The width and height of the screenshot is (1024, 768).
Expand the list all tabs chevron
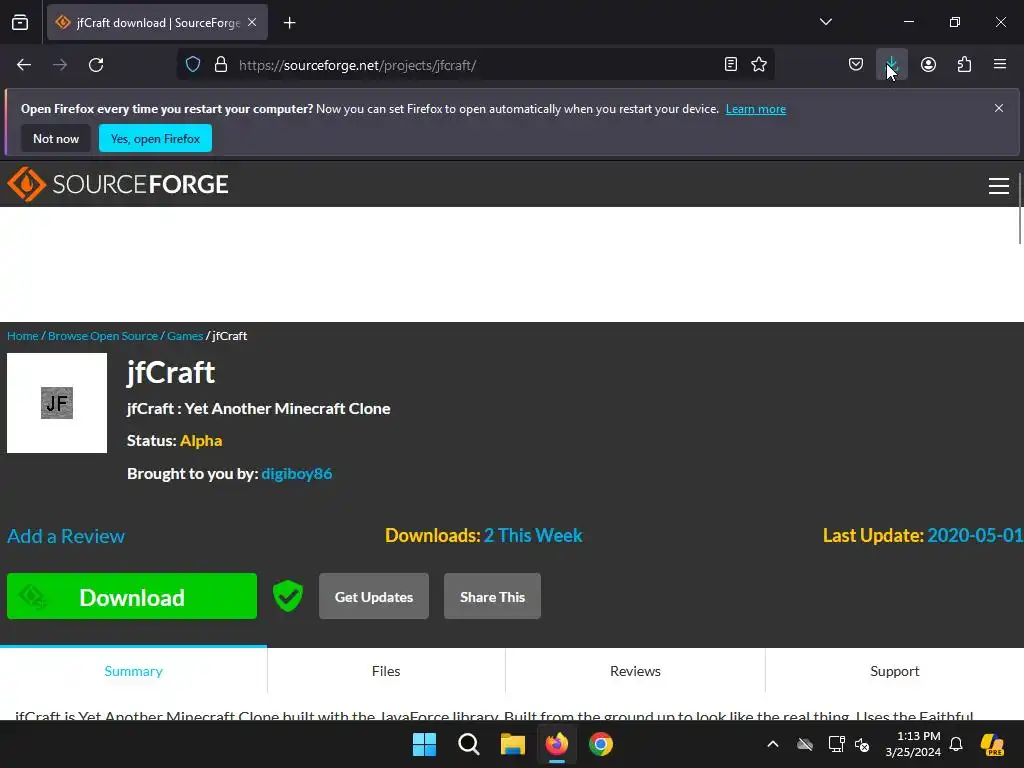[825, 22]
